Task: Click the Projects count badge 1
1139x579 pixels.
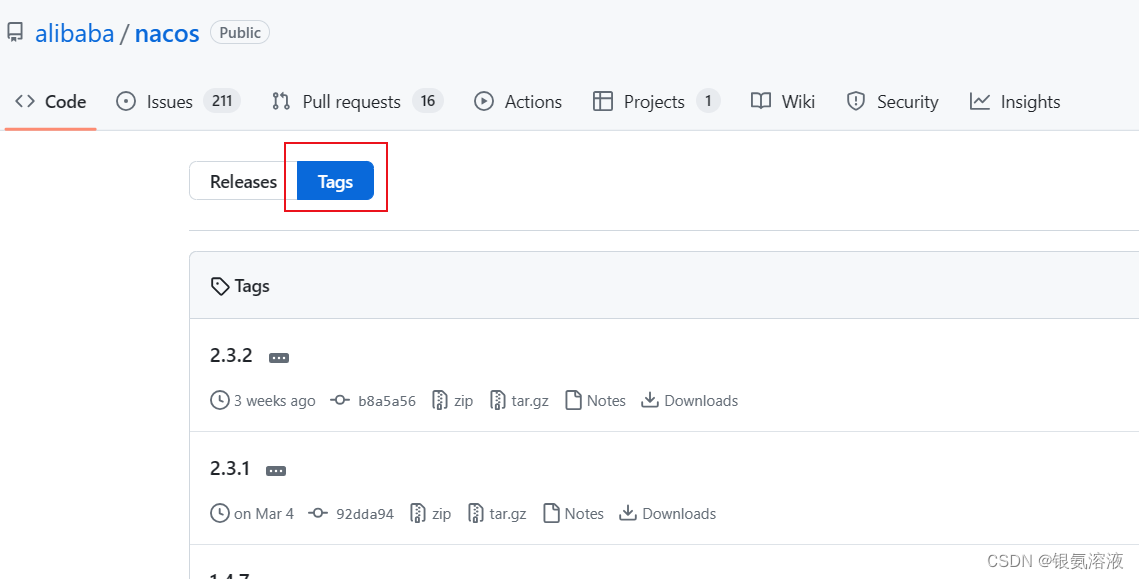Action: click(708, 101)
